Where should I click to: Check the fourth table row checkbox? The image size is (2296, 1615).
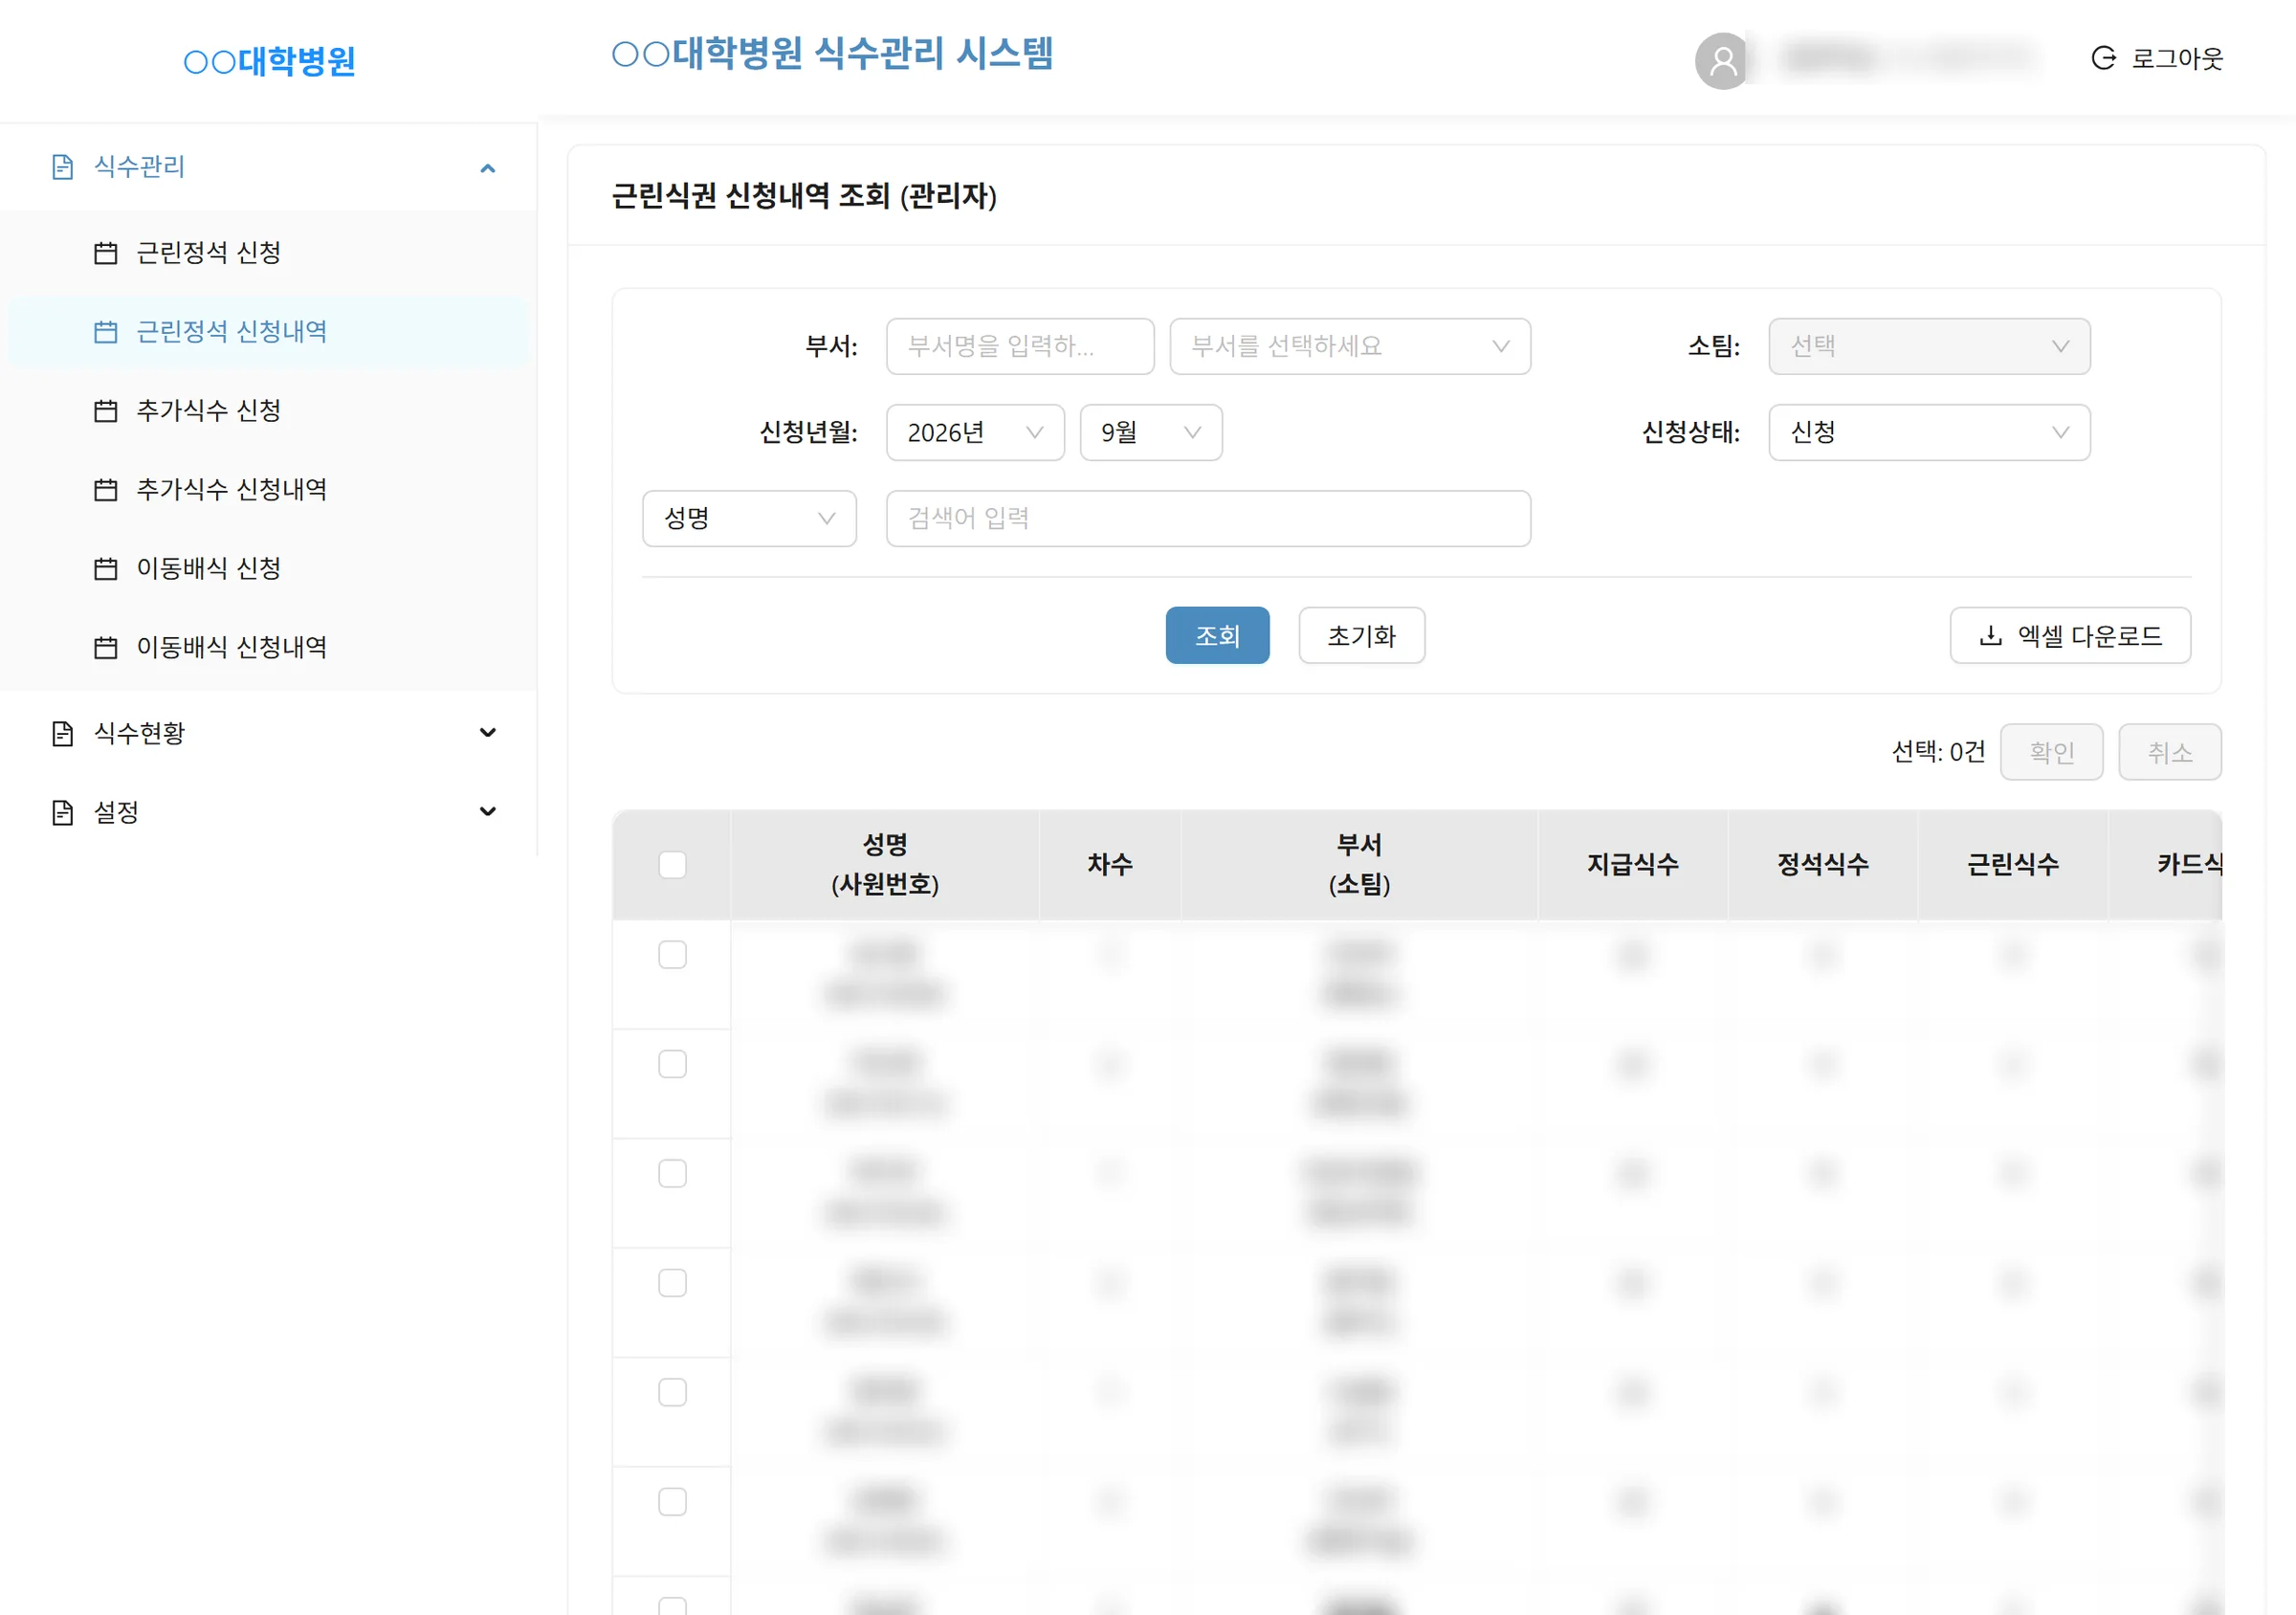(673, 1283)
